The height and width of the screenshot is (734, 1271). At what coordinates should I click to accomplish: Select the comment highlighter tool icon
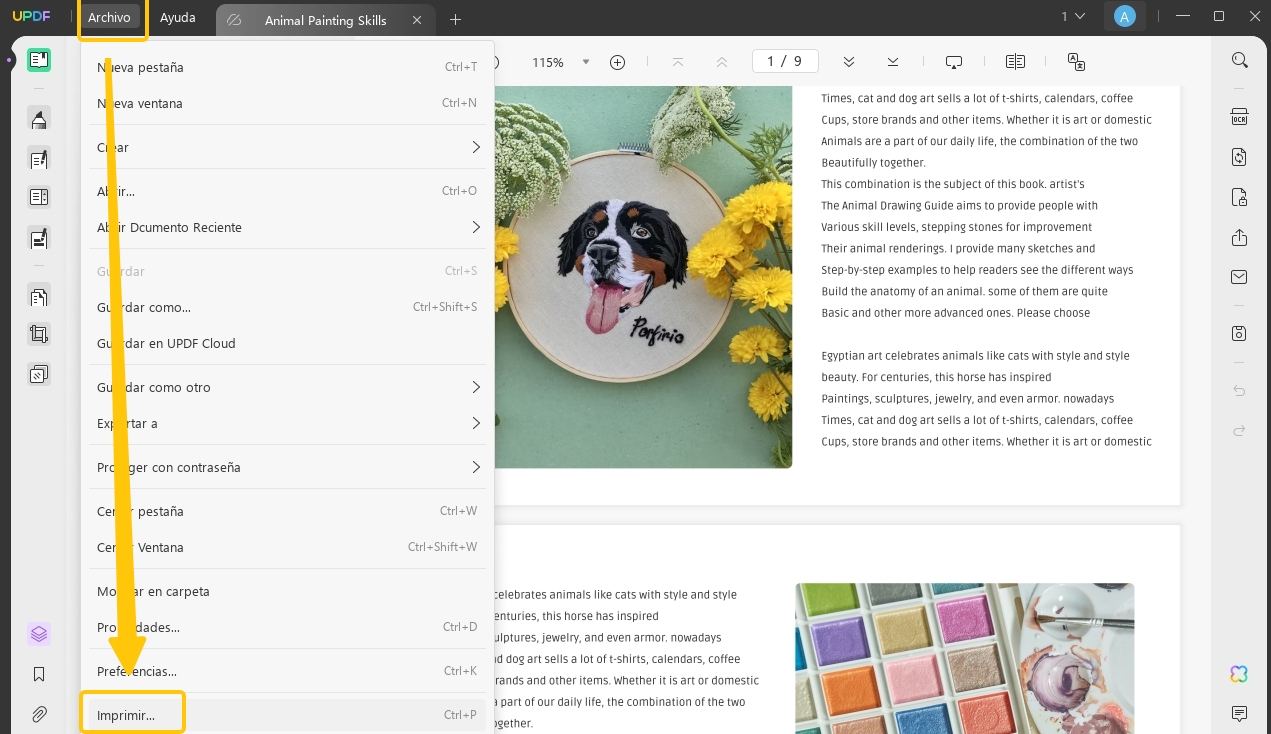pyautogui.click(x=39, y=120)
